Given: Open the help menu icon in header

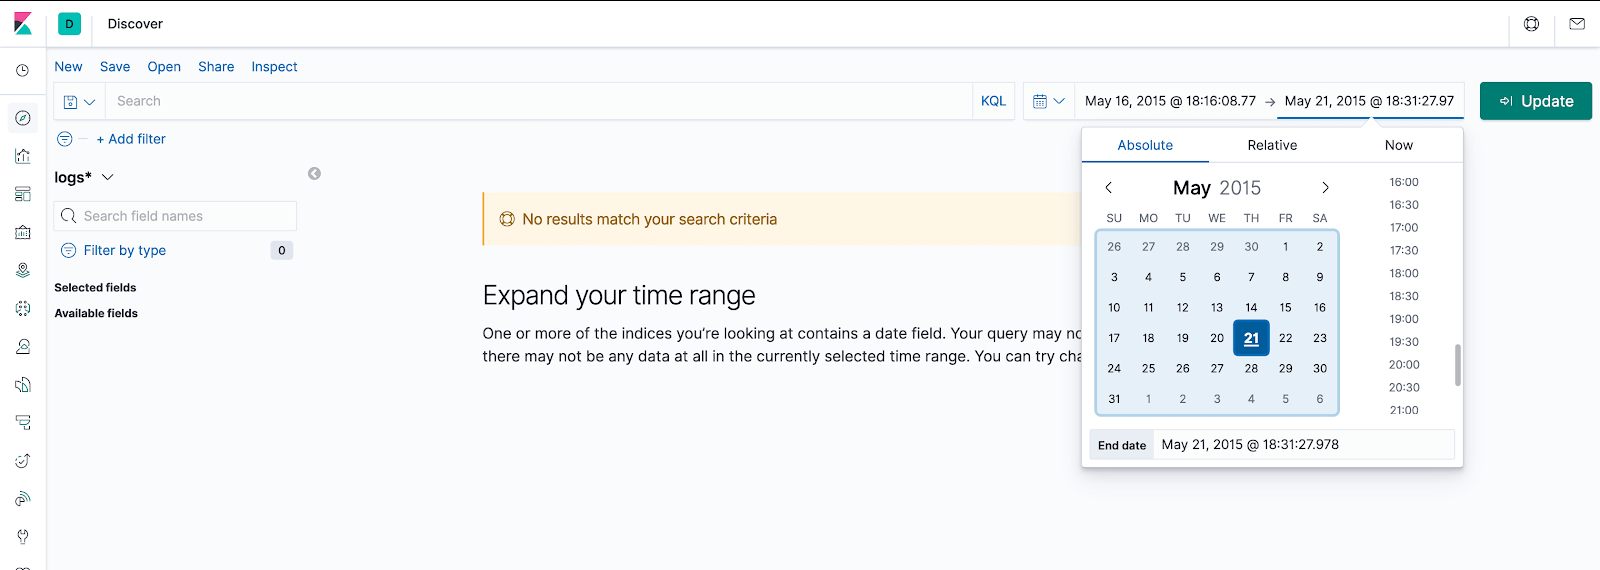Looking at the screenshot, I should click(1531, 24).
